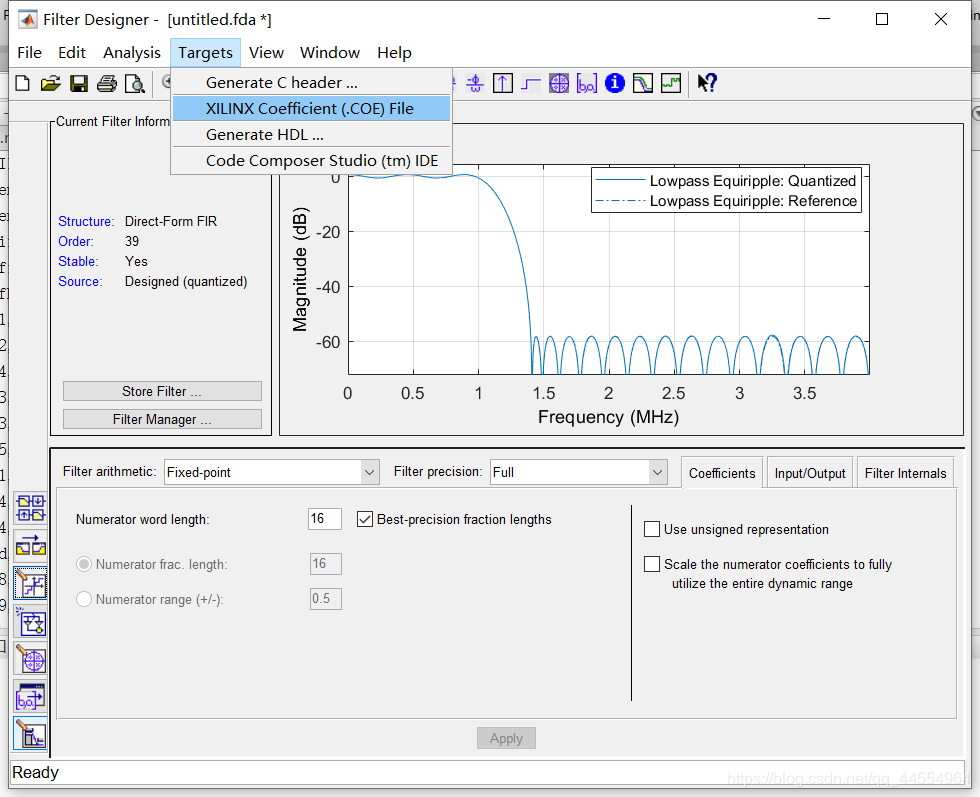Open the pole/zero plot view
980x797 pixels.
[x=559, y=83]
